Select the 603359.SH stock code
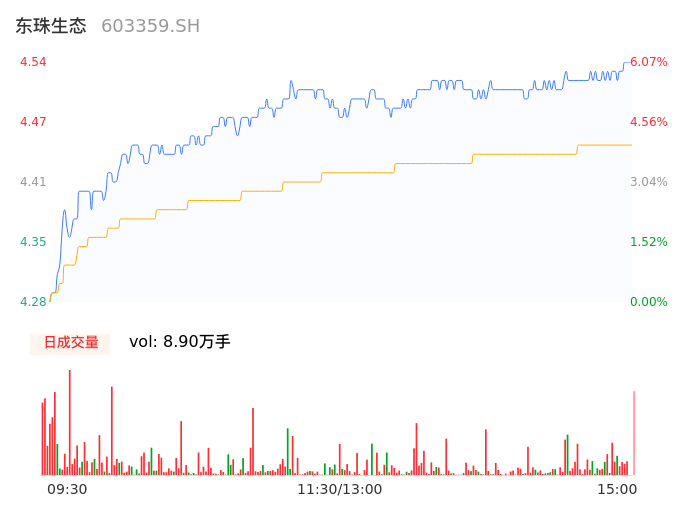The image size is (686, 524). 150,26
